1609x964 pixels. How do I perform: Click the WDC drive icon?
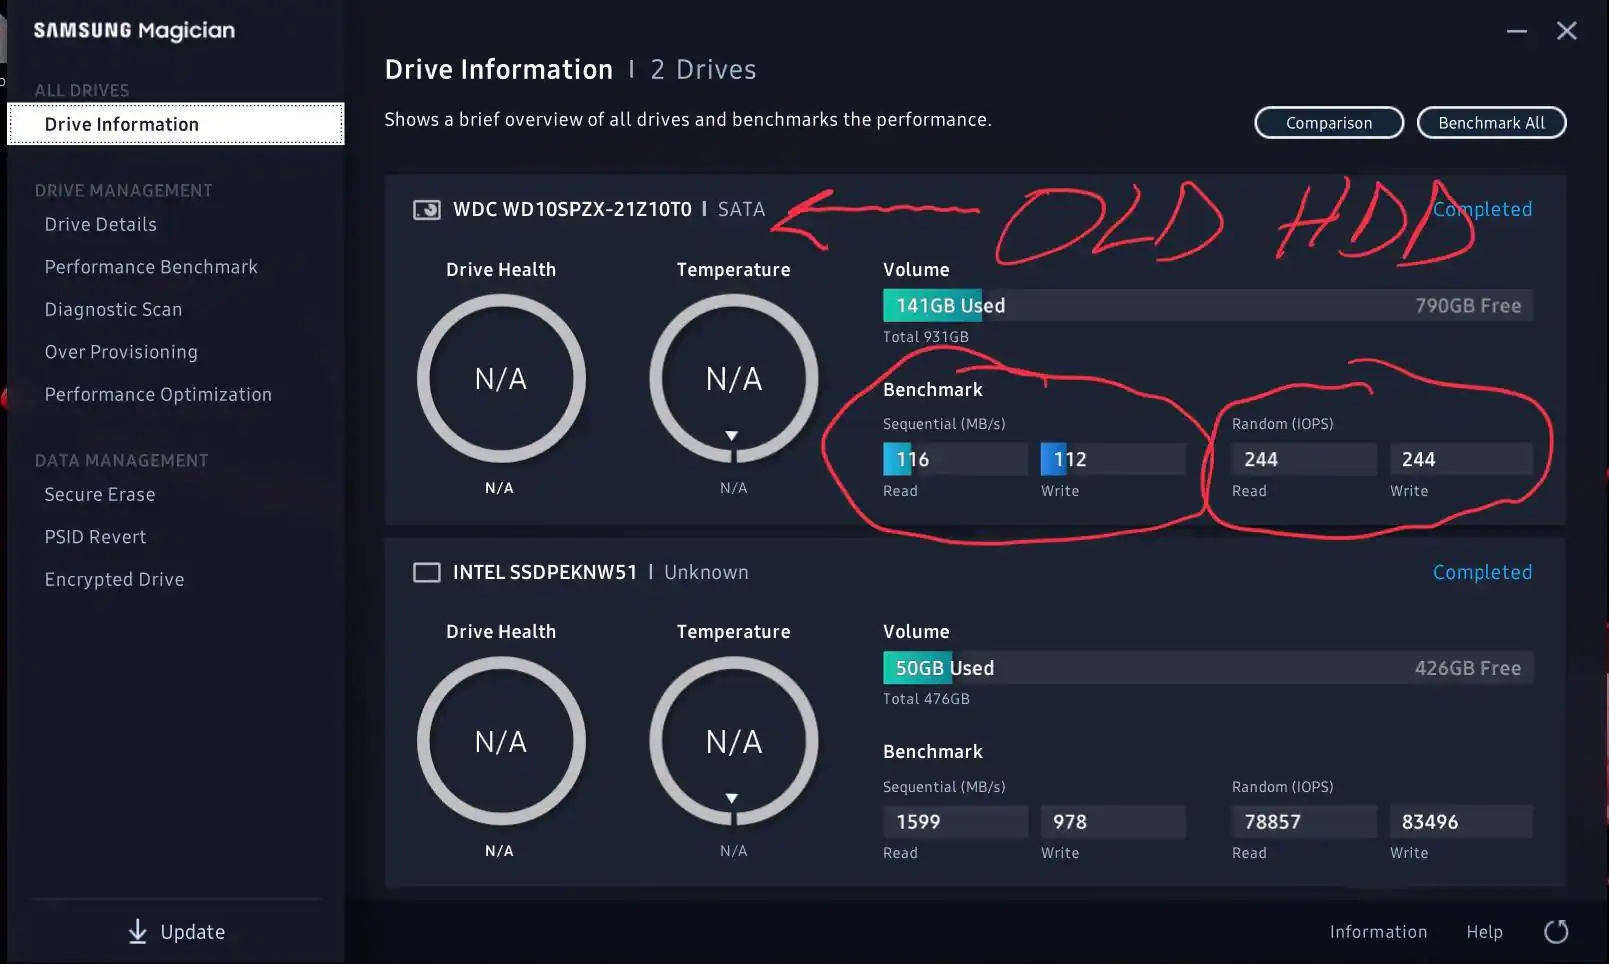(x=427, y=210)
